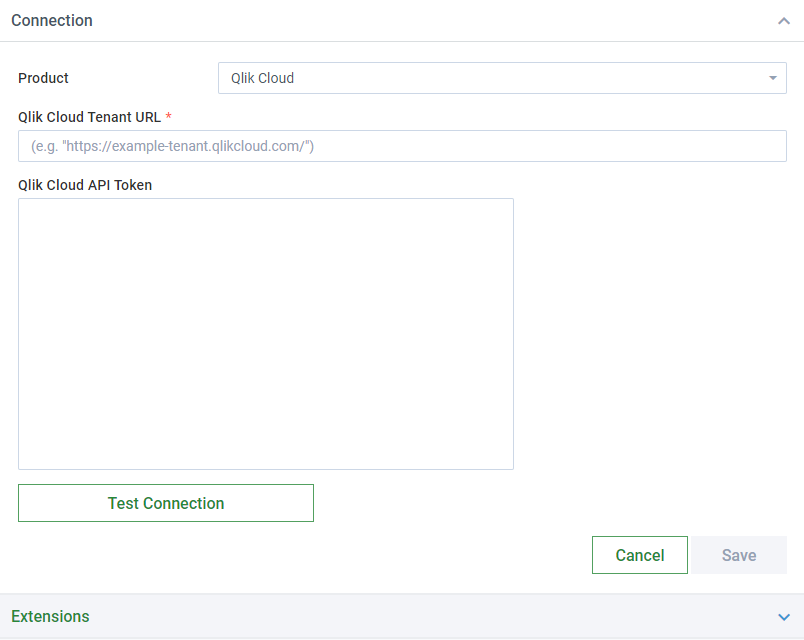The width and height of the screenshot is (804, 640).
Task: Click the Save button
Action: [738, 555]
